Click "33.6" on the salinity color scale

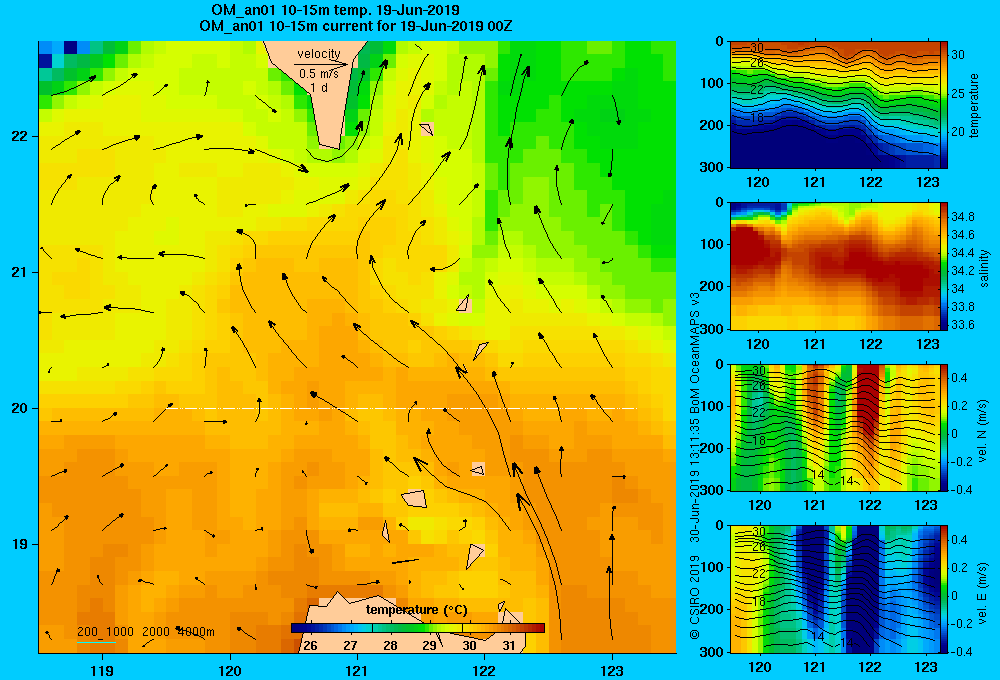[962, 325]
